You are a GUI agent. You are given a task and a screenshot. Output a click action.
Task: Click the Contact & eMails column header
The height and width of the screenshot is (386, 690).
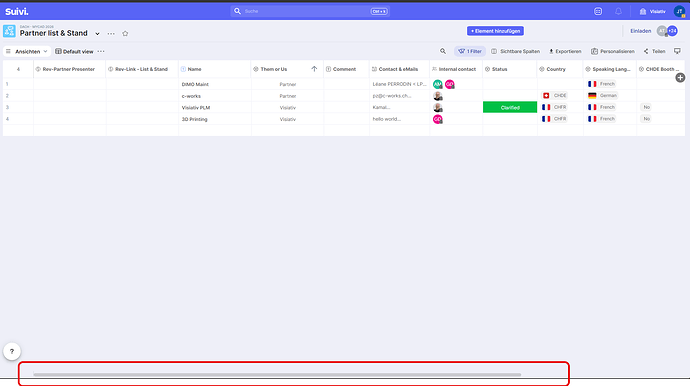click(399, 69)
